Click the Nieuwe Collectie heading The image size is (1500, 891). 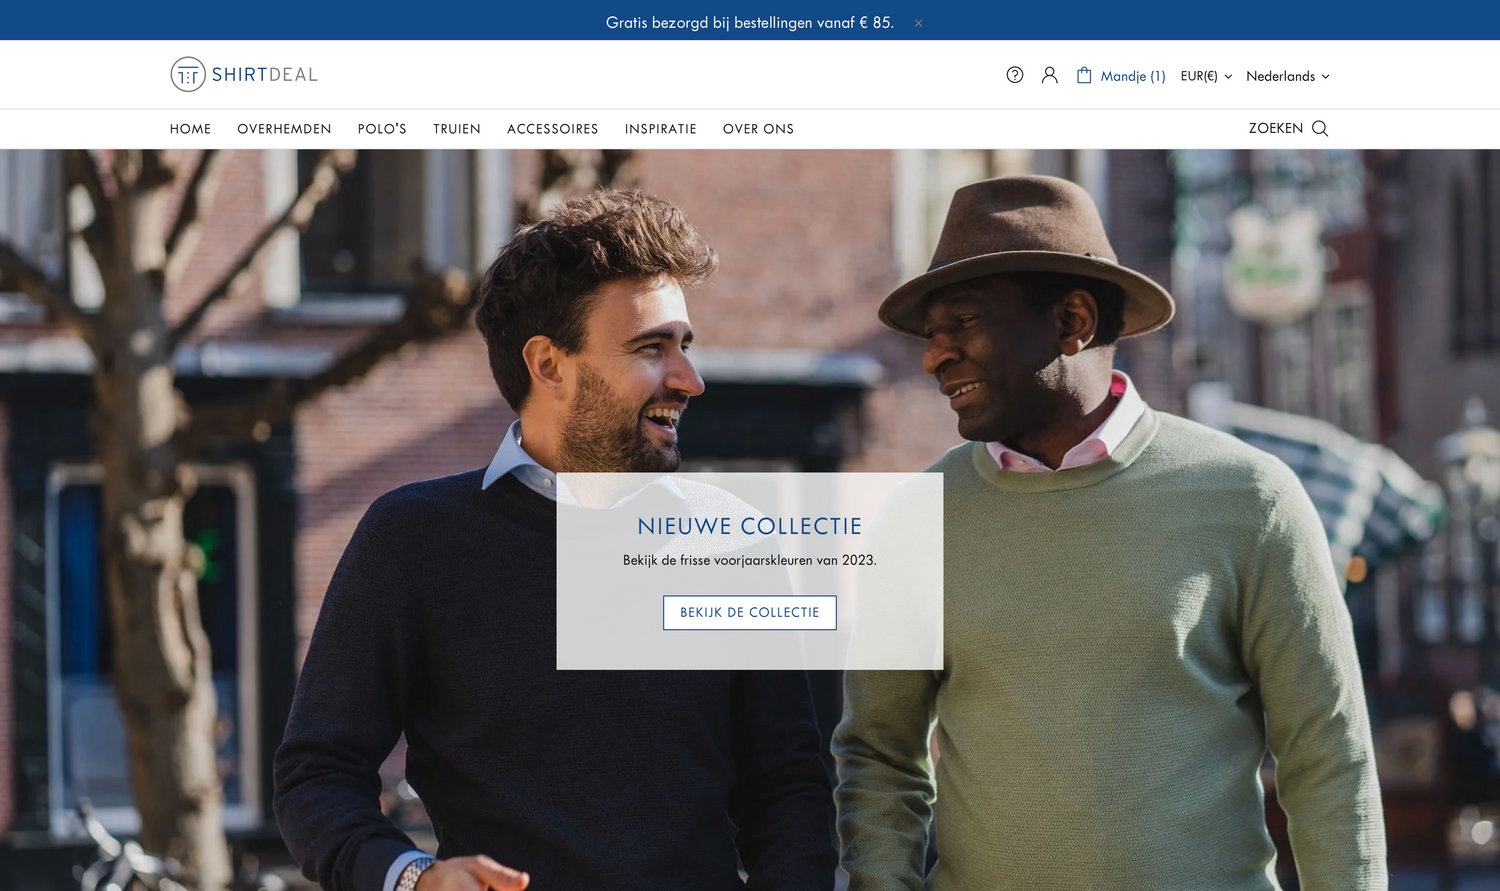(749, 526)
